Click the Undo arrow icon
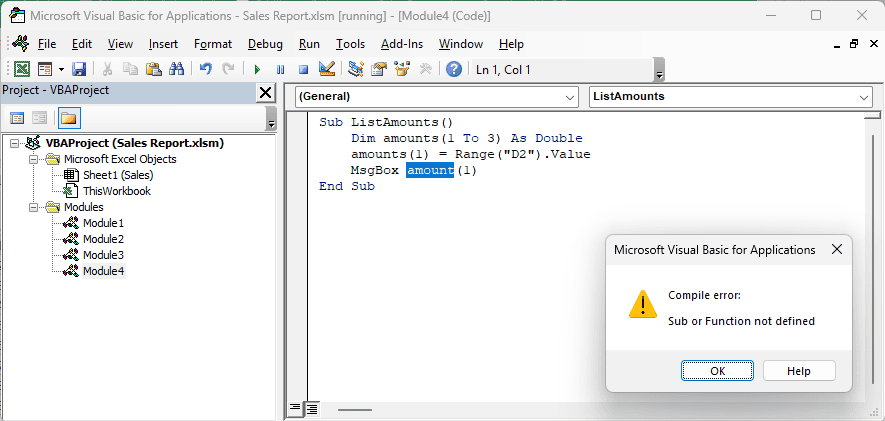The image size is (885, 421). (206, 69)
